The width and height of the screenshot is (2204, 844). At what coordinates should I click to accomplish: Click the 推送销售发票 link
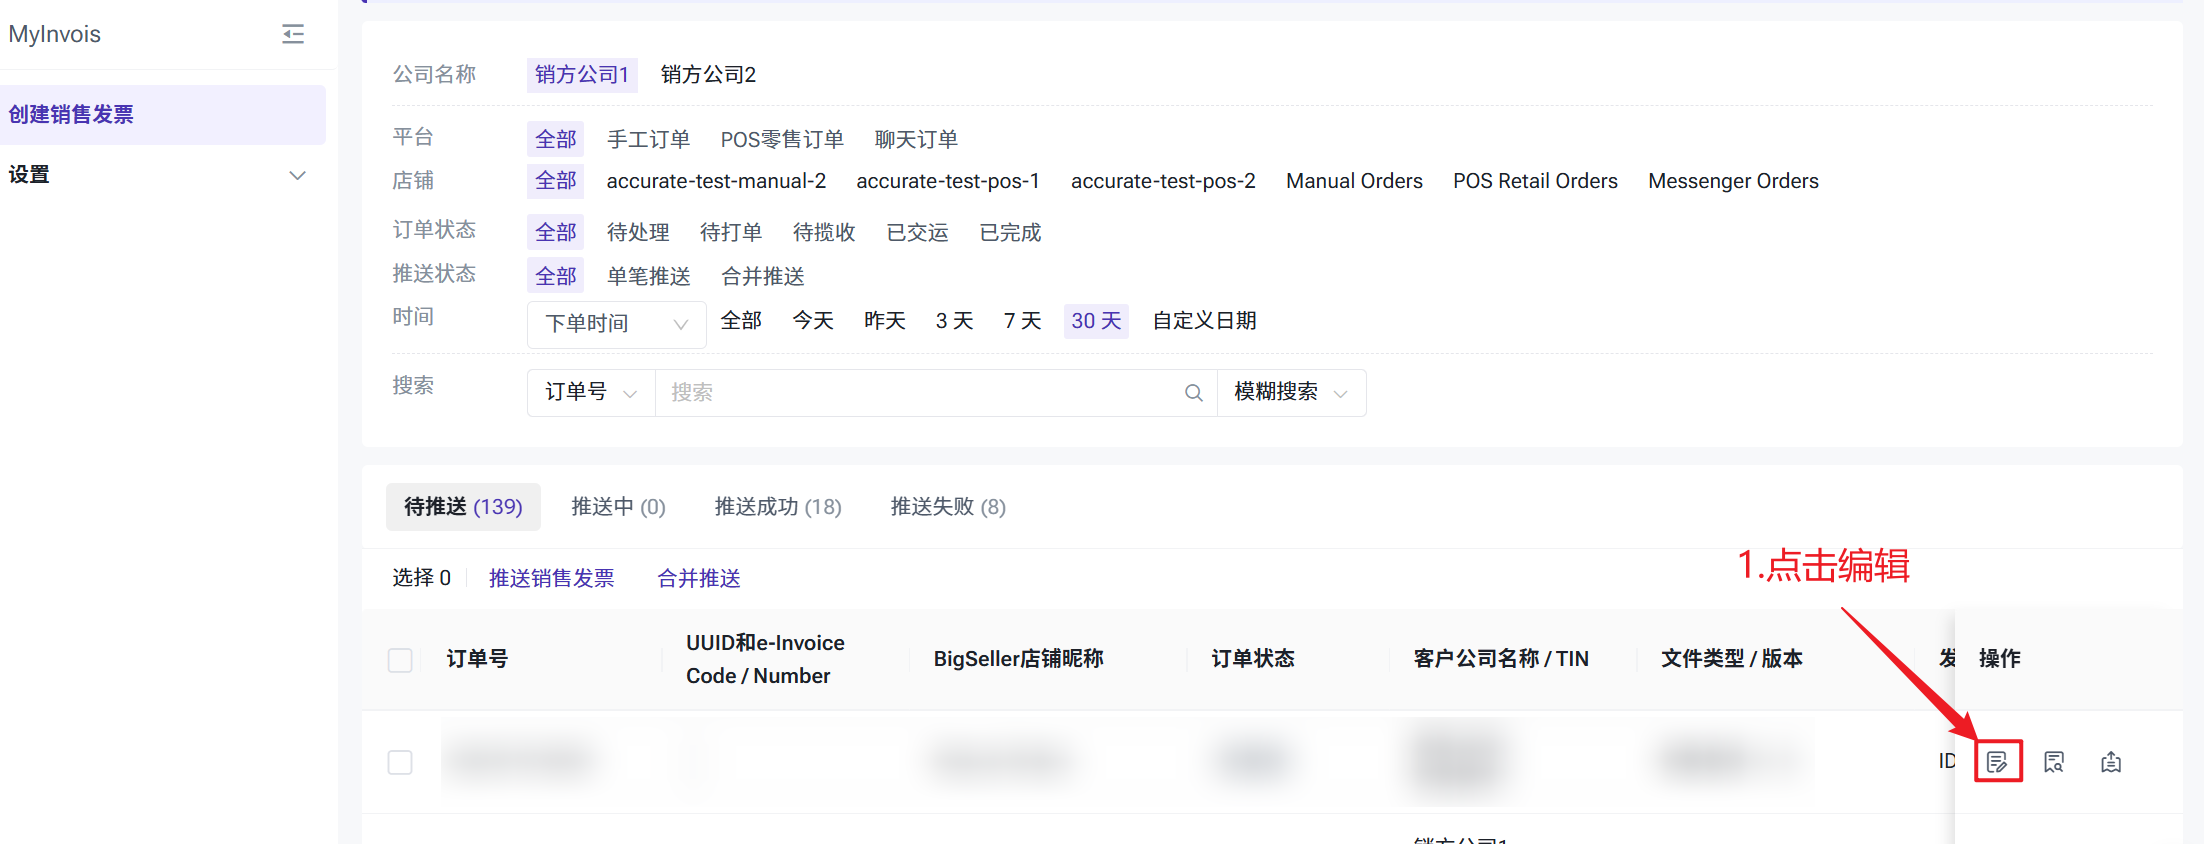[x=551, y=578]
